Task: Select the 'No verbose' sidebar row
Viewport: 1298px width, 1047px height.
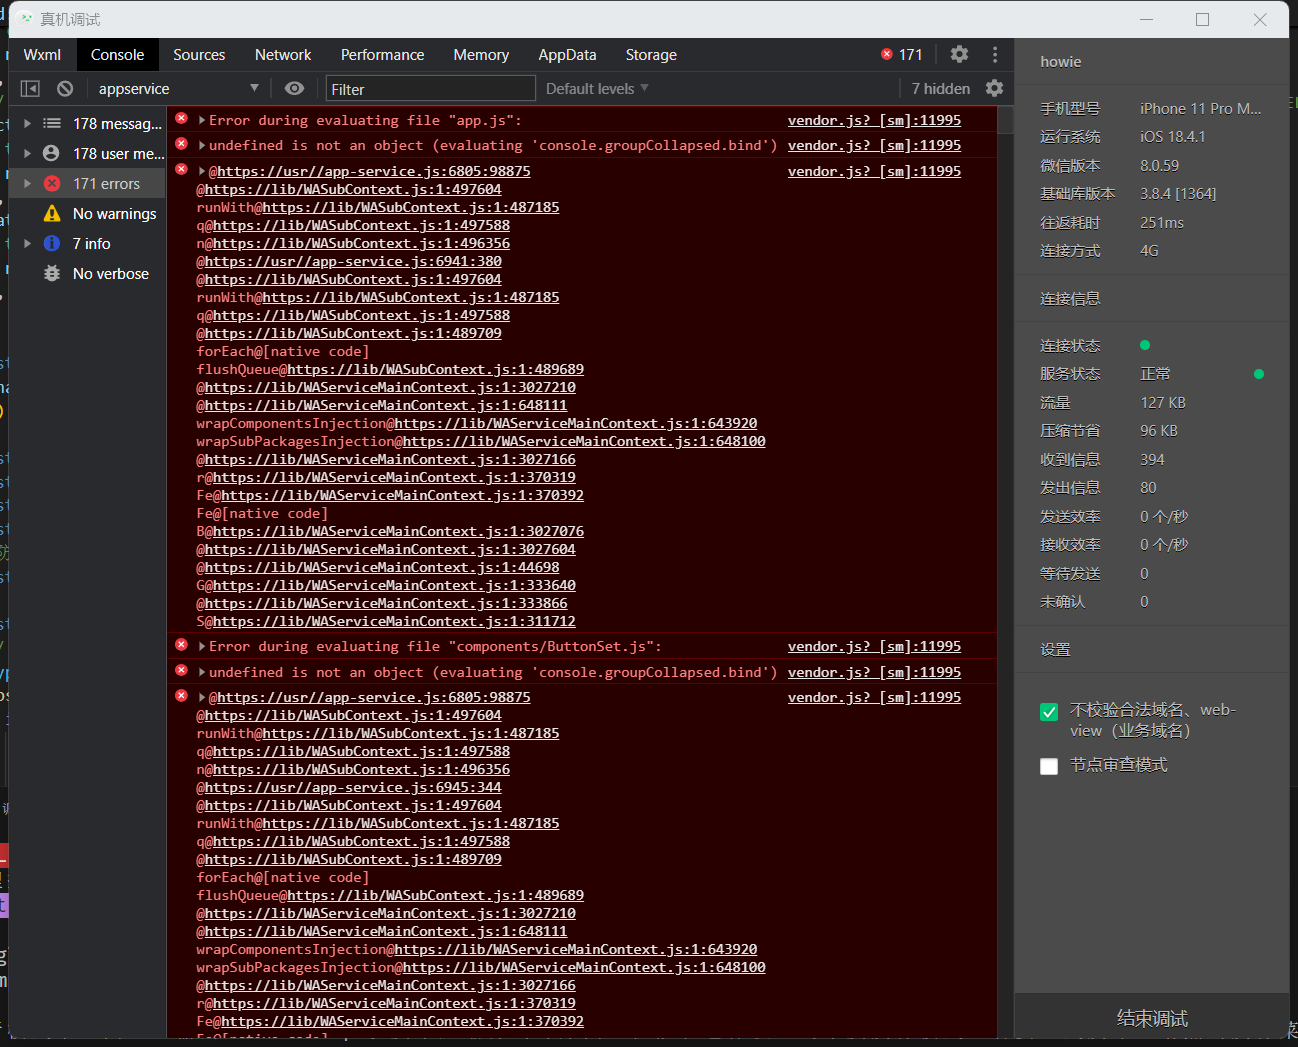Action: [87, 273]
